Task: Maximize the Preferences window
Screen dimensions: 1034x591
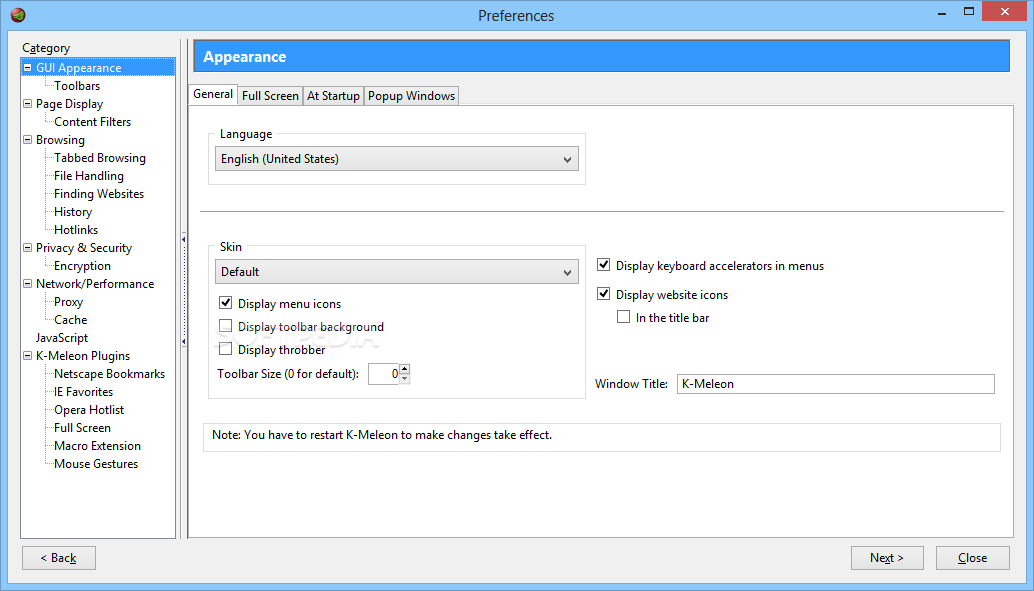Action: pyautogui.click(x=969, y=11)
